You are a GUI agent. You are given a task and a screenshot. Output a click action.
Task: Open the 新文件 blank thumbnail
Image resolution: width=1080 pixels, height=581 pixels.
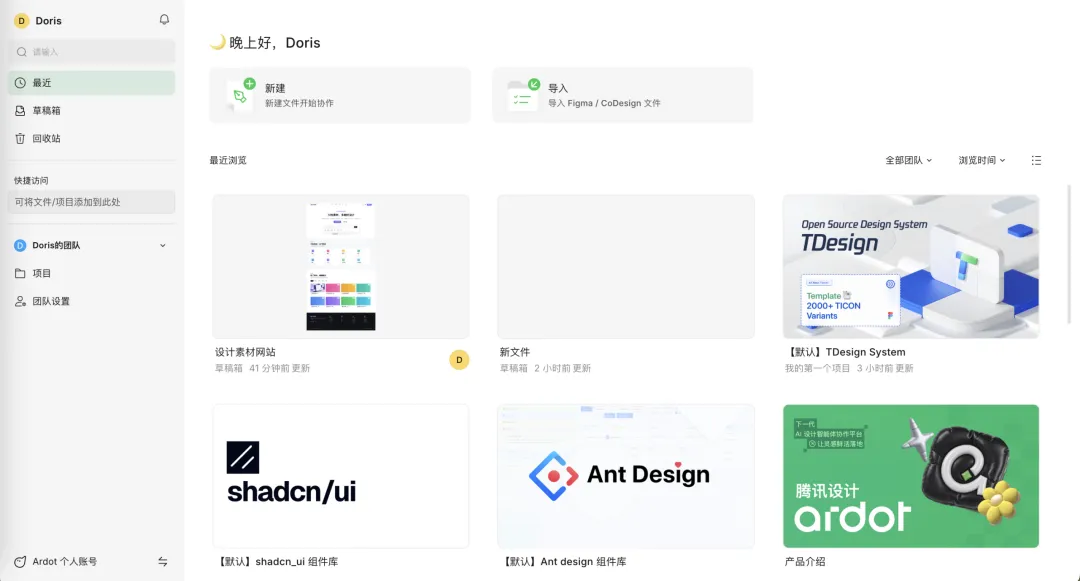[626, 266]
